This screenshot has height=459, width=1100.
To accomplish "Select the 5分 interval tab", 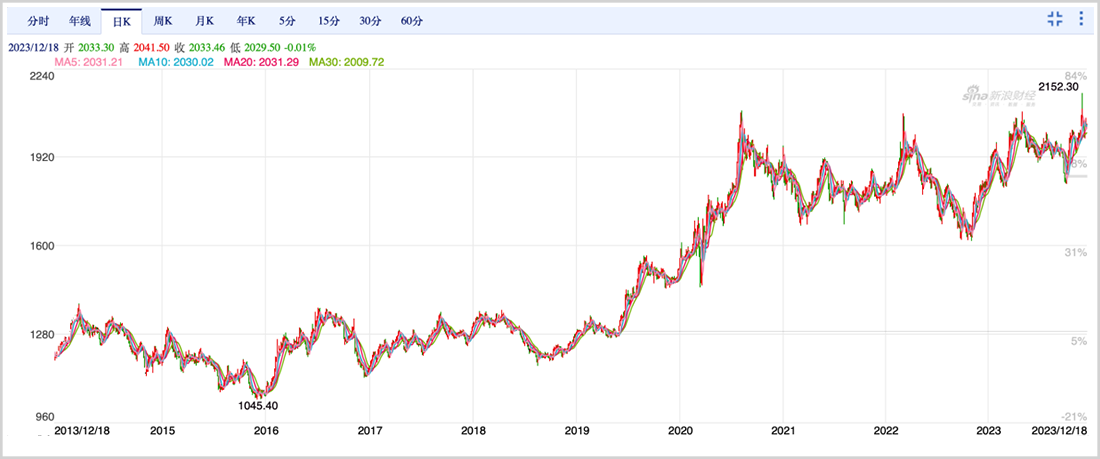I will pyautogui.click(x=287, y=21).
